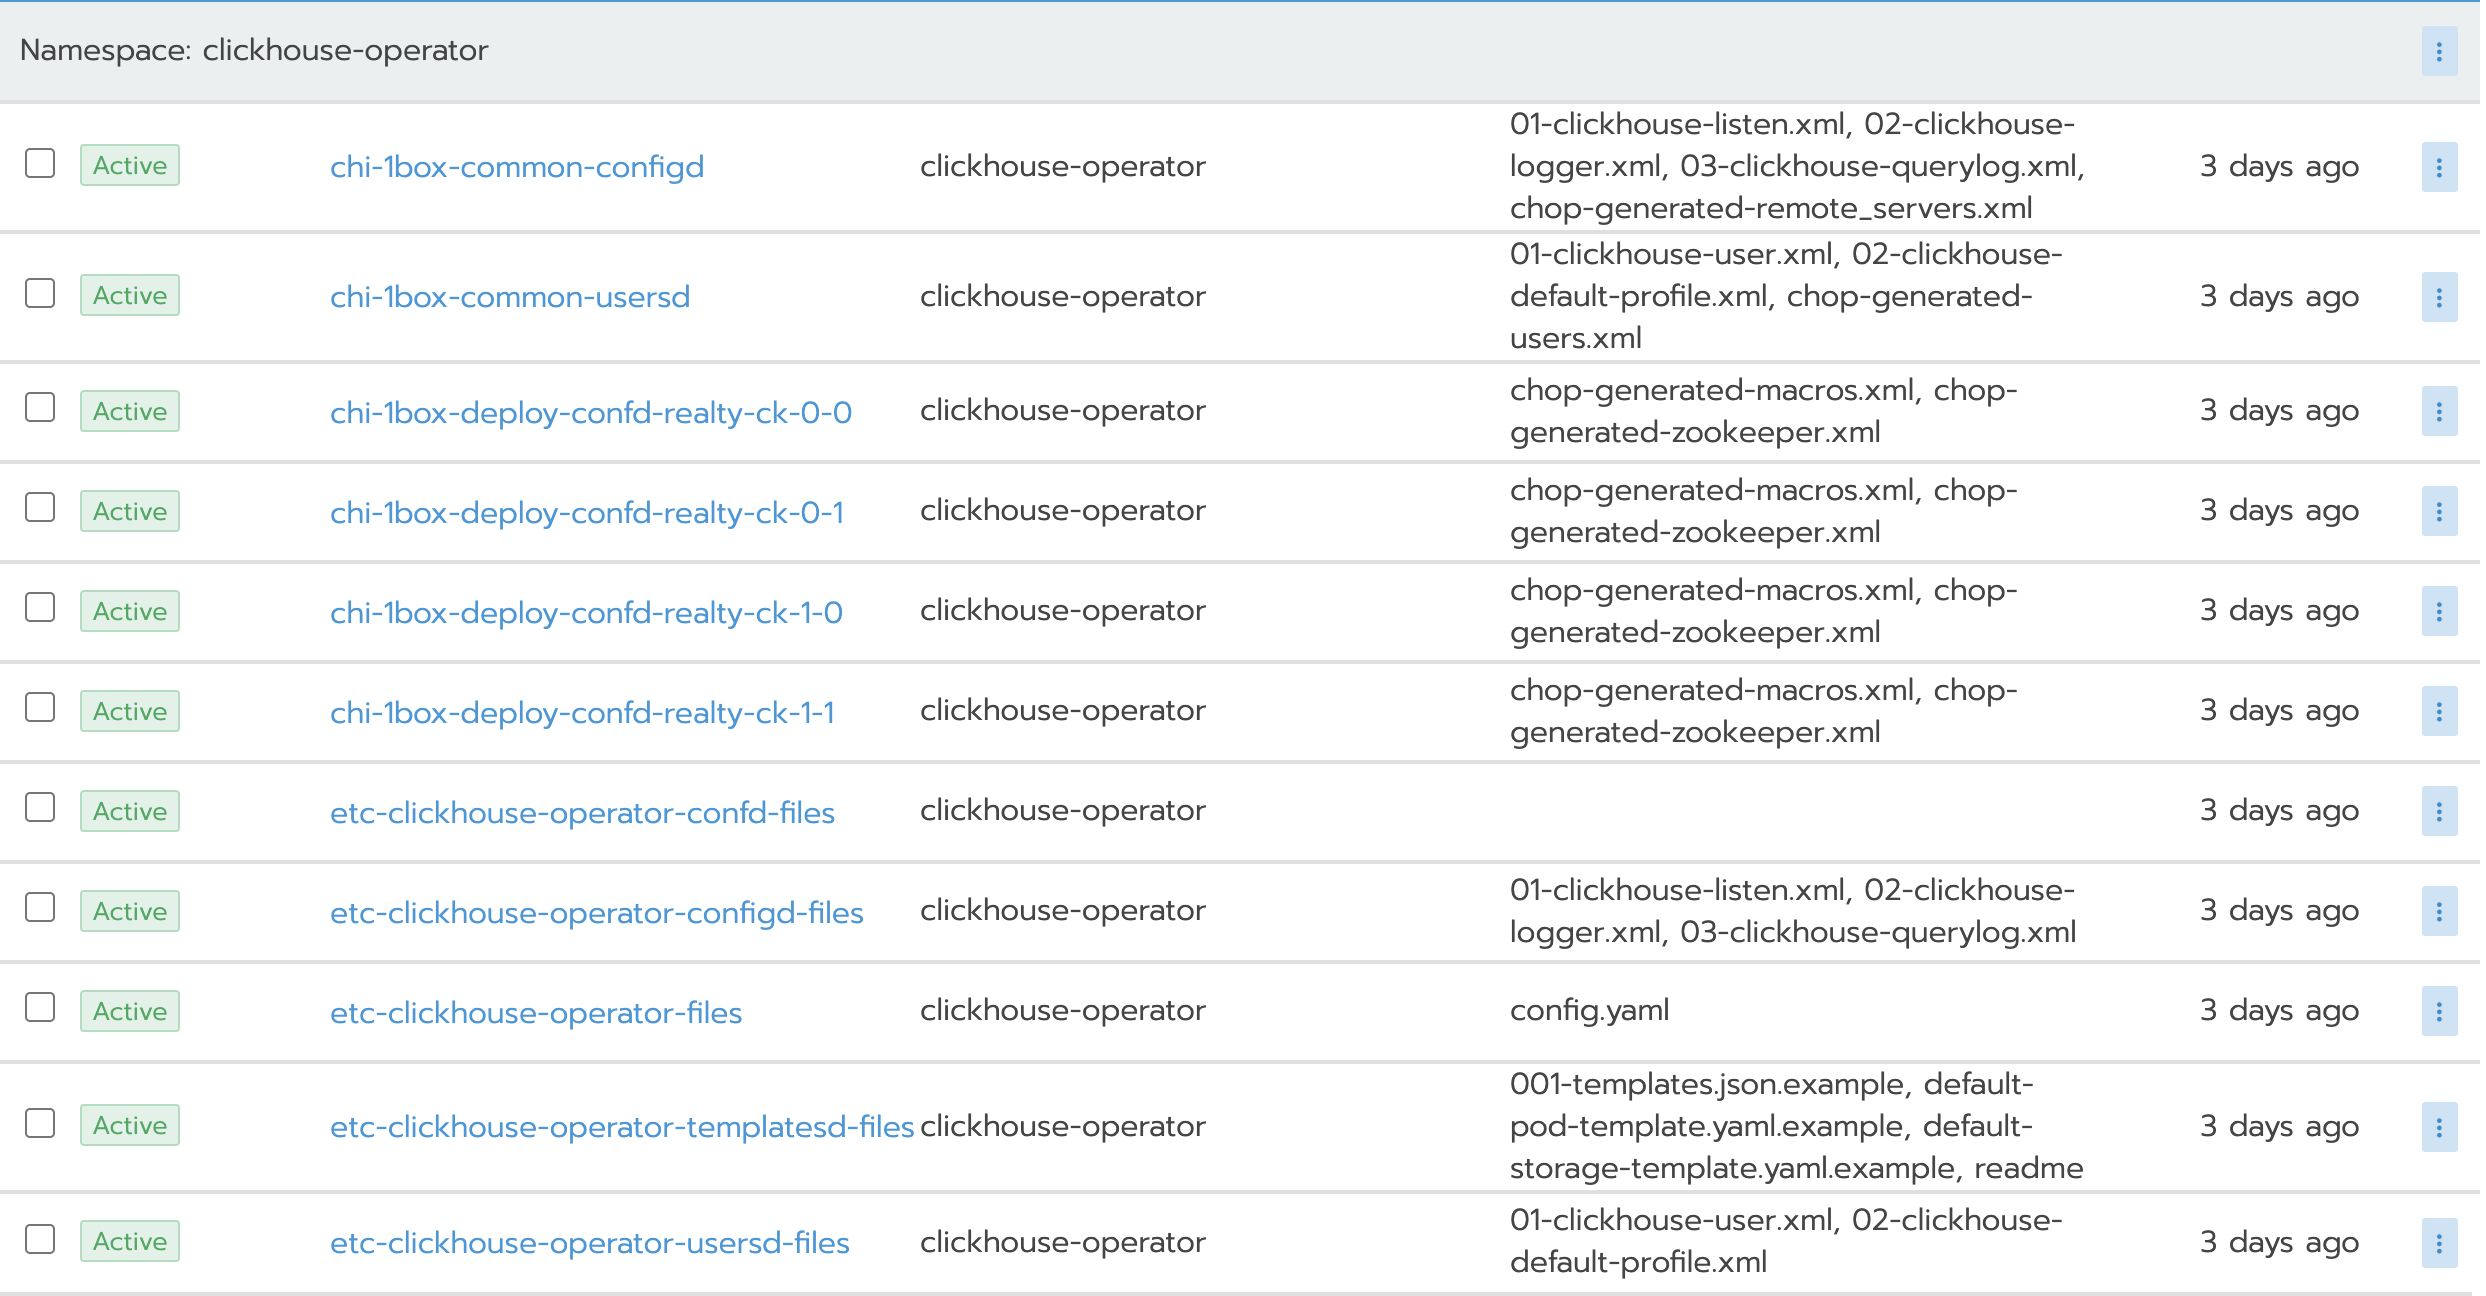Screen dimensions: 2486x1296
Task: Select checkbox for chi-1box-common-configd
Action: (x=40, y=163)
